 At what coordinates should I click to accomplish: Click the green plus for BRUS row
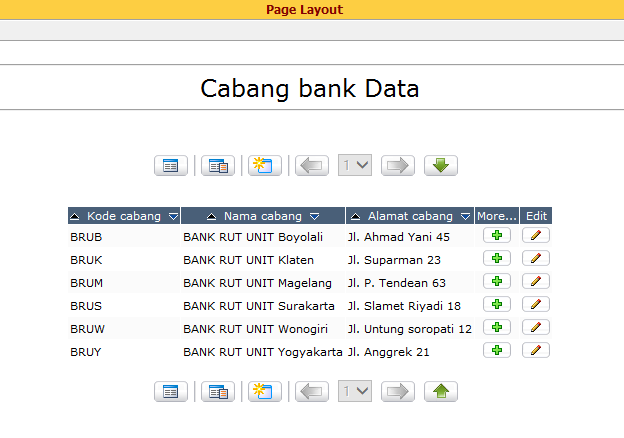pyautogui.click(x=497, y=304)
